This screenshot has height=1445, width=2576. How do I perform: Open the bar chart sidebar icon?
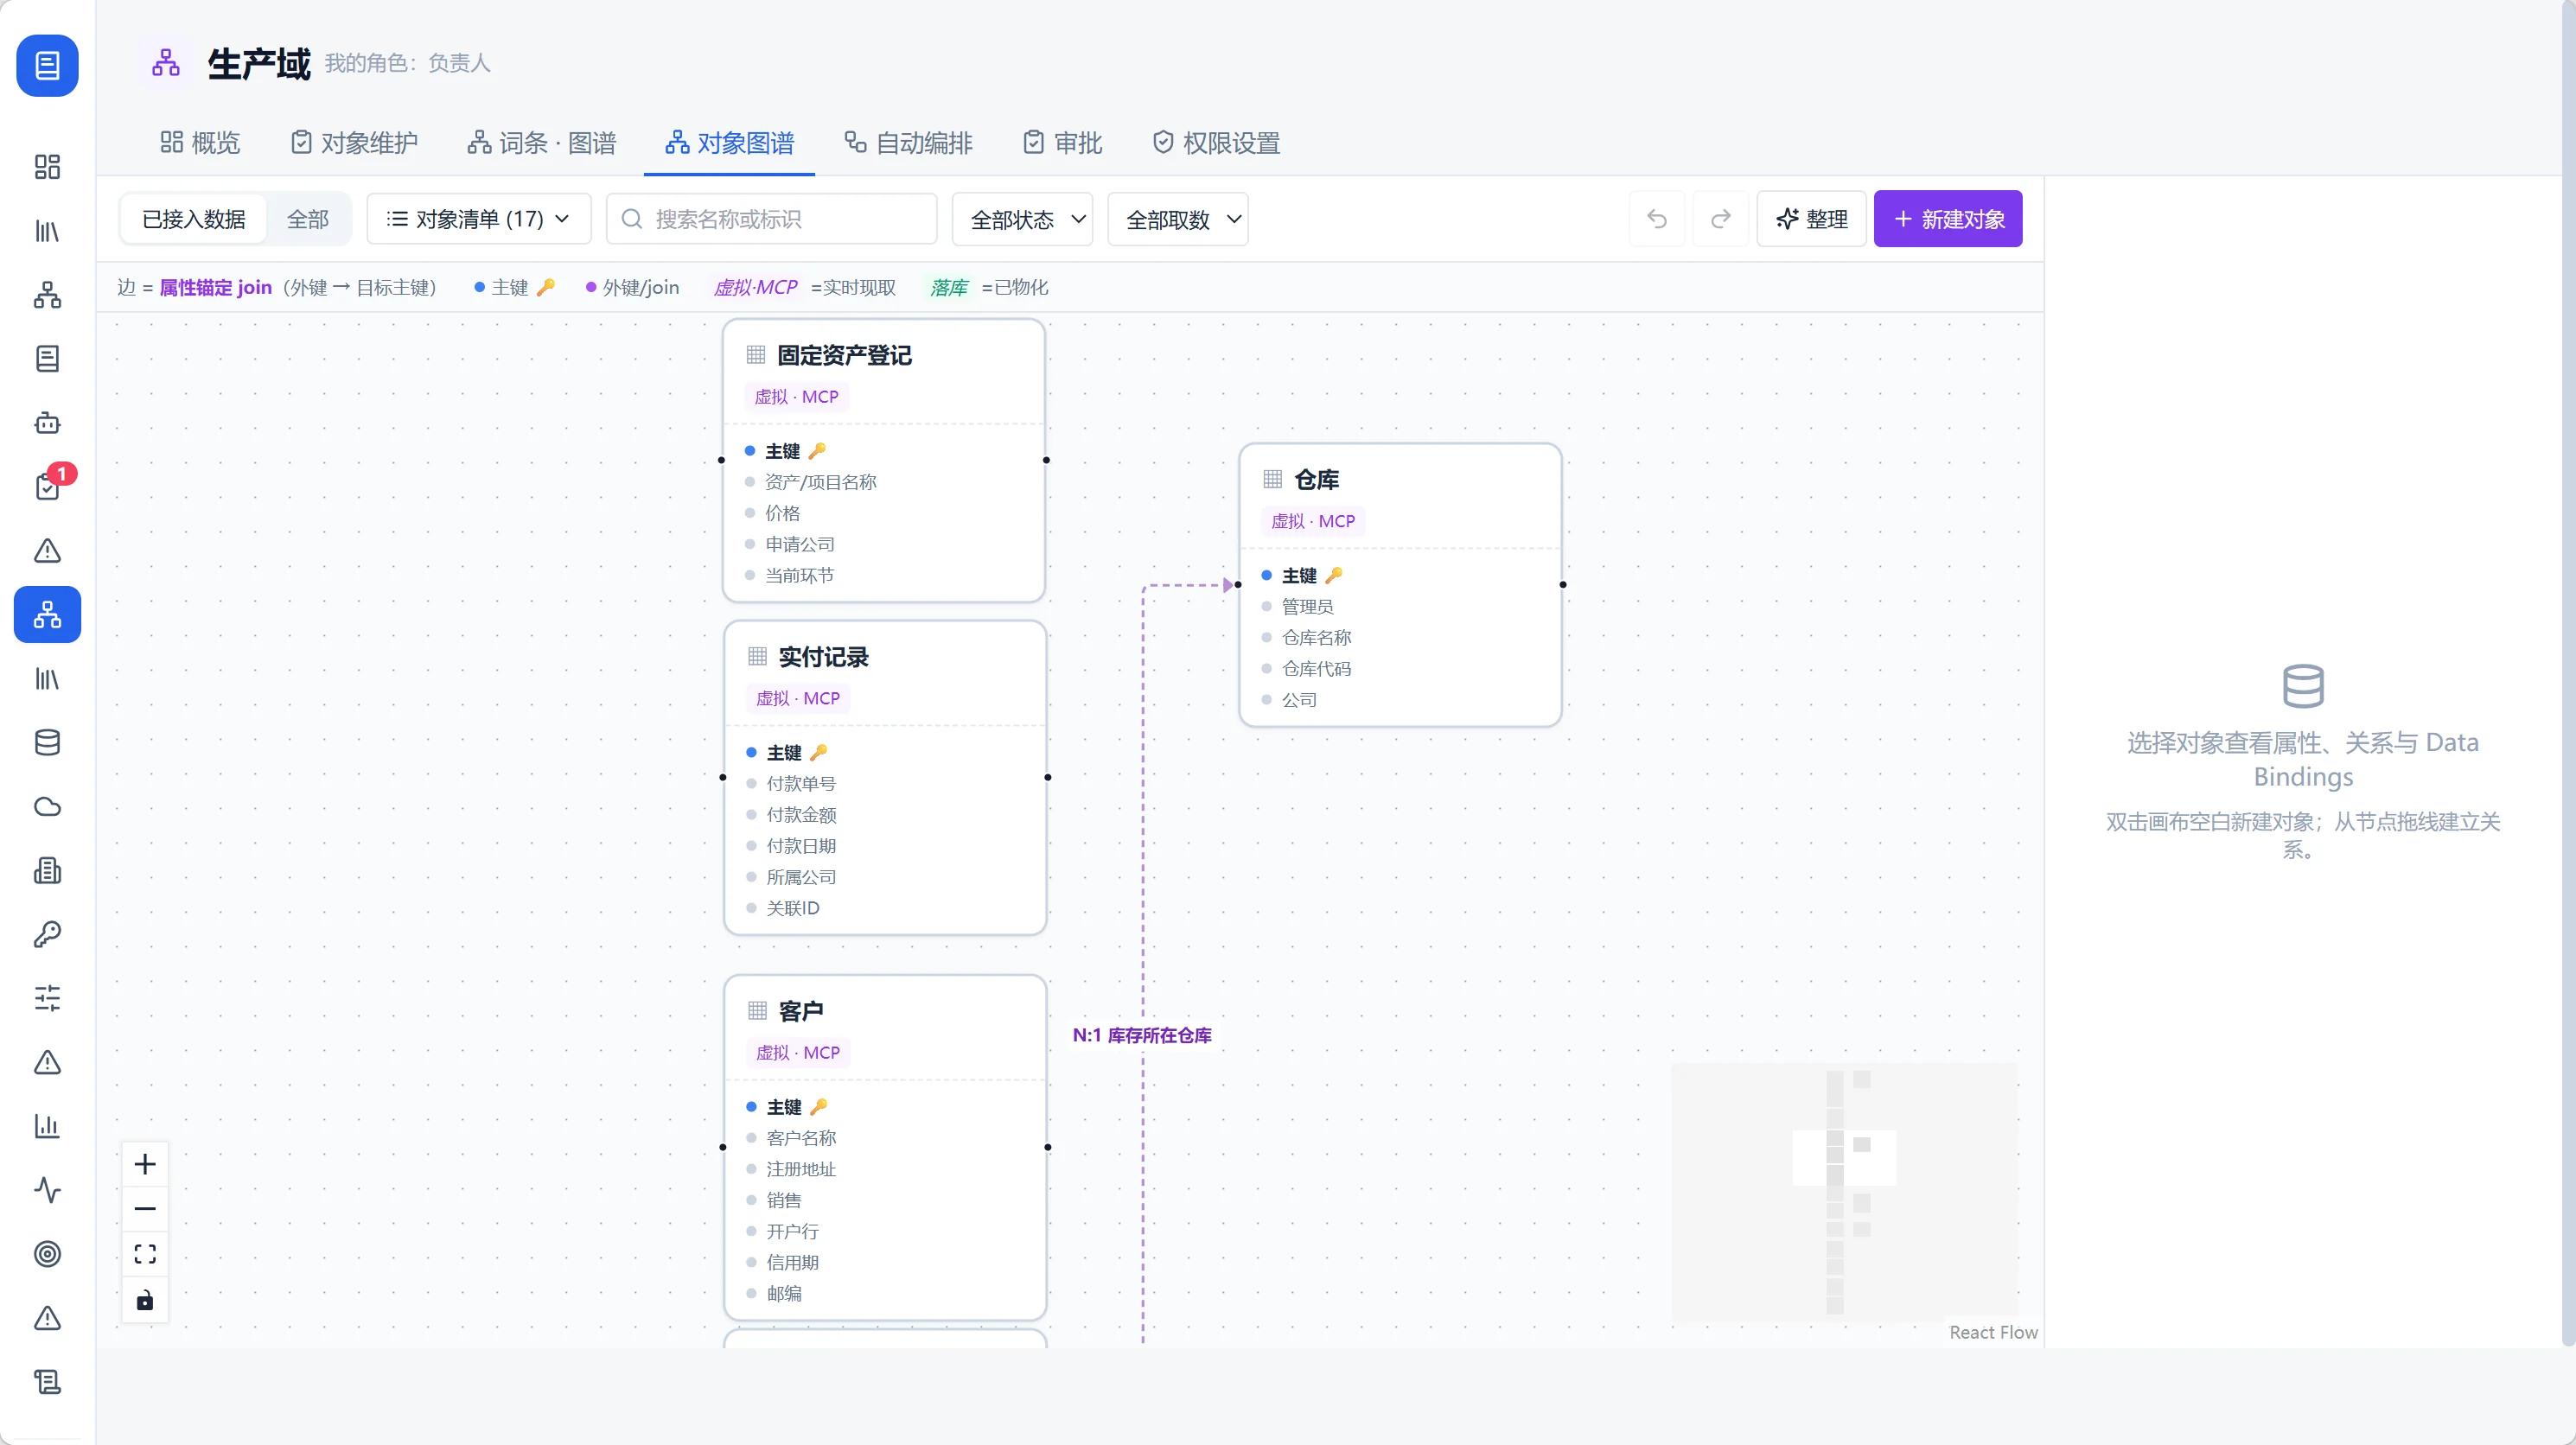click(x=47, y=1126)
